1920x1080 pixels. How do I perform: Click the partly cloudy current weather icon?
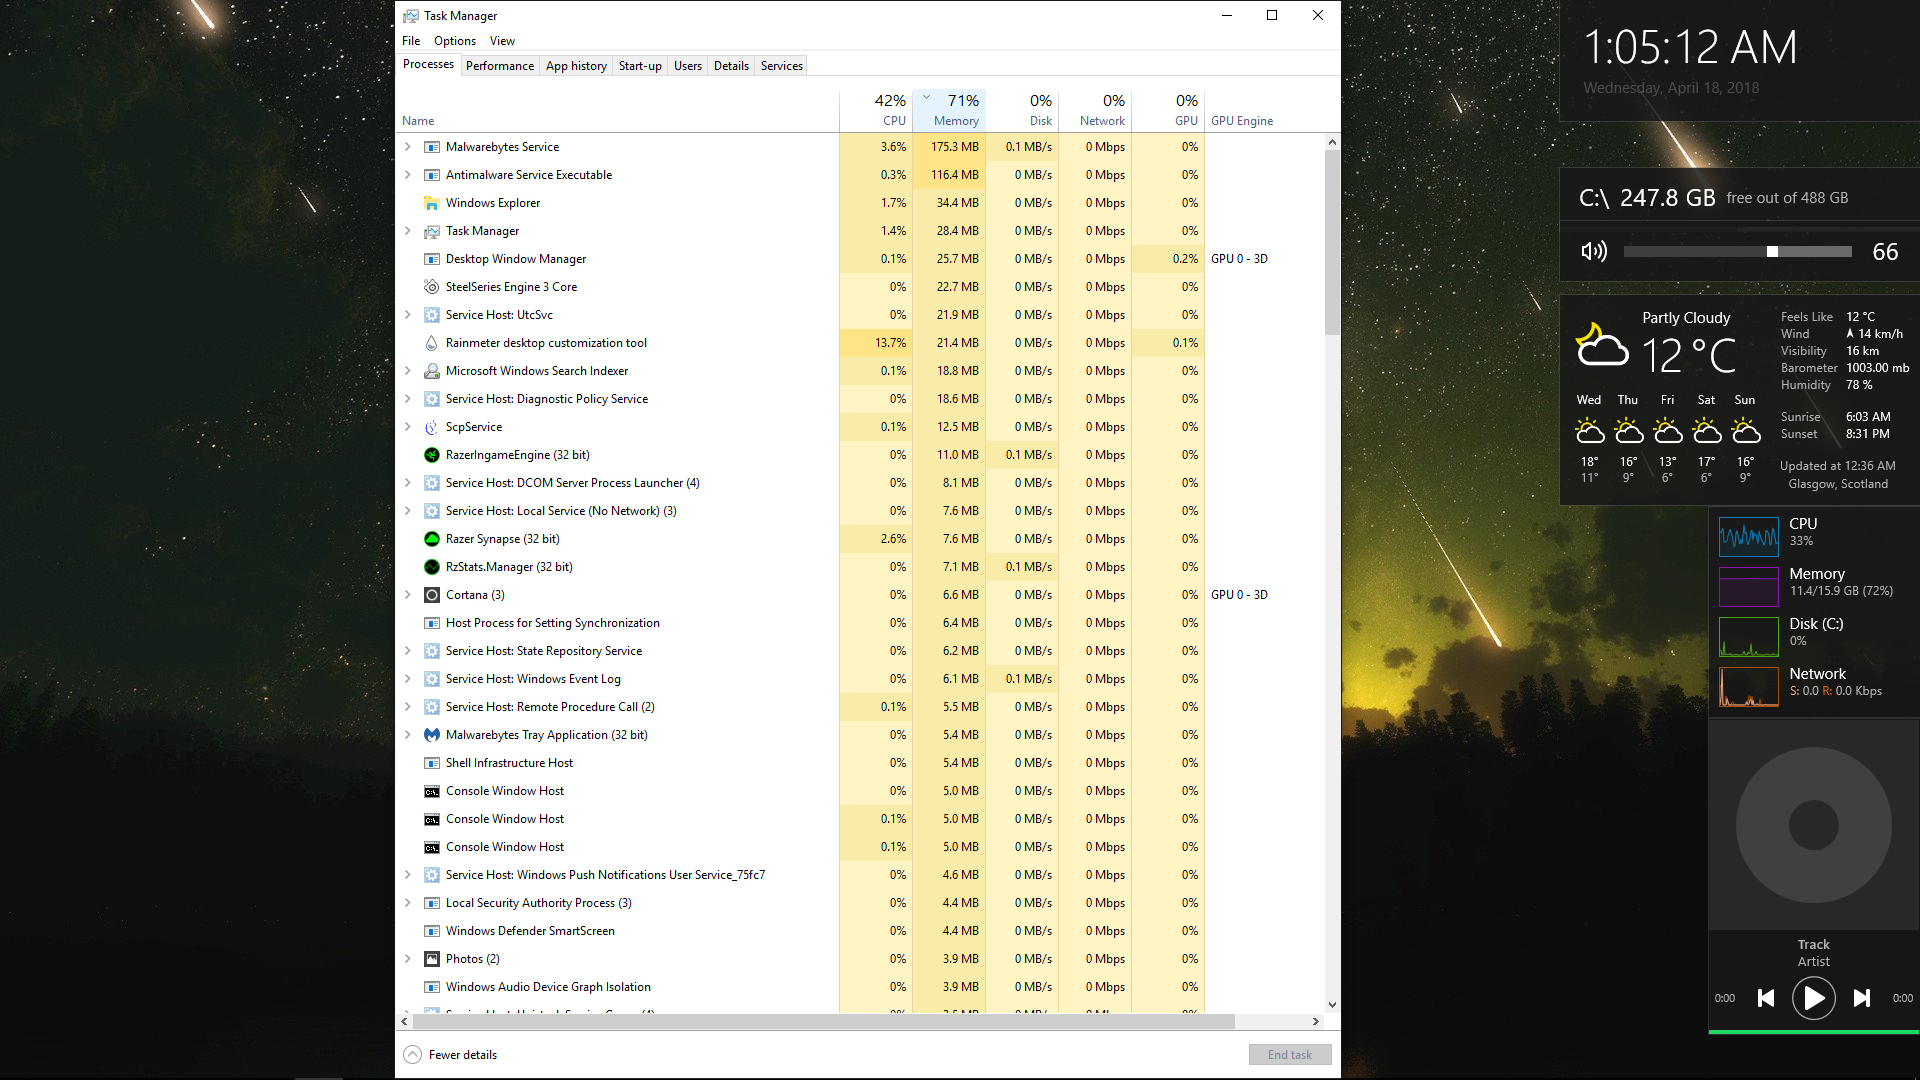pos(1601,345)
